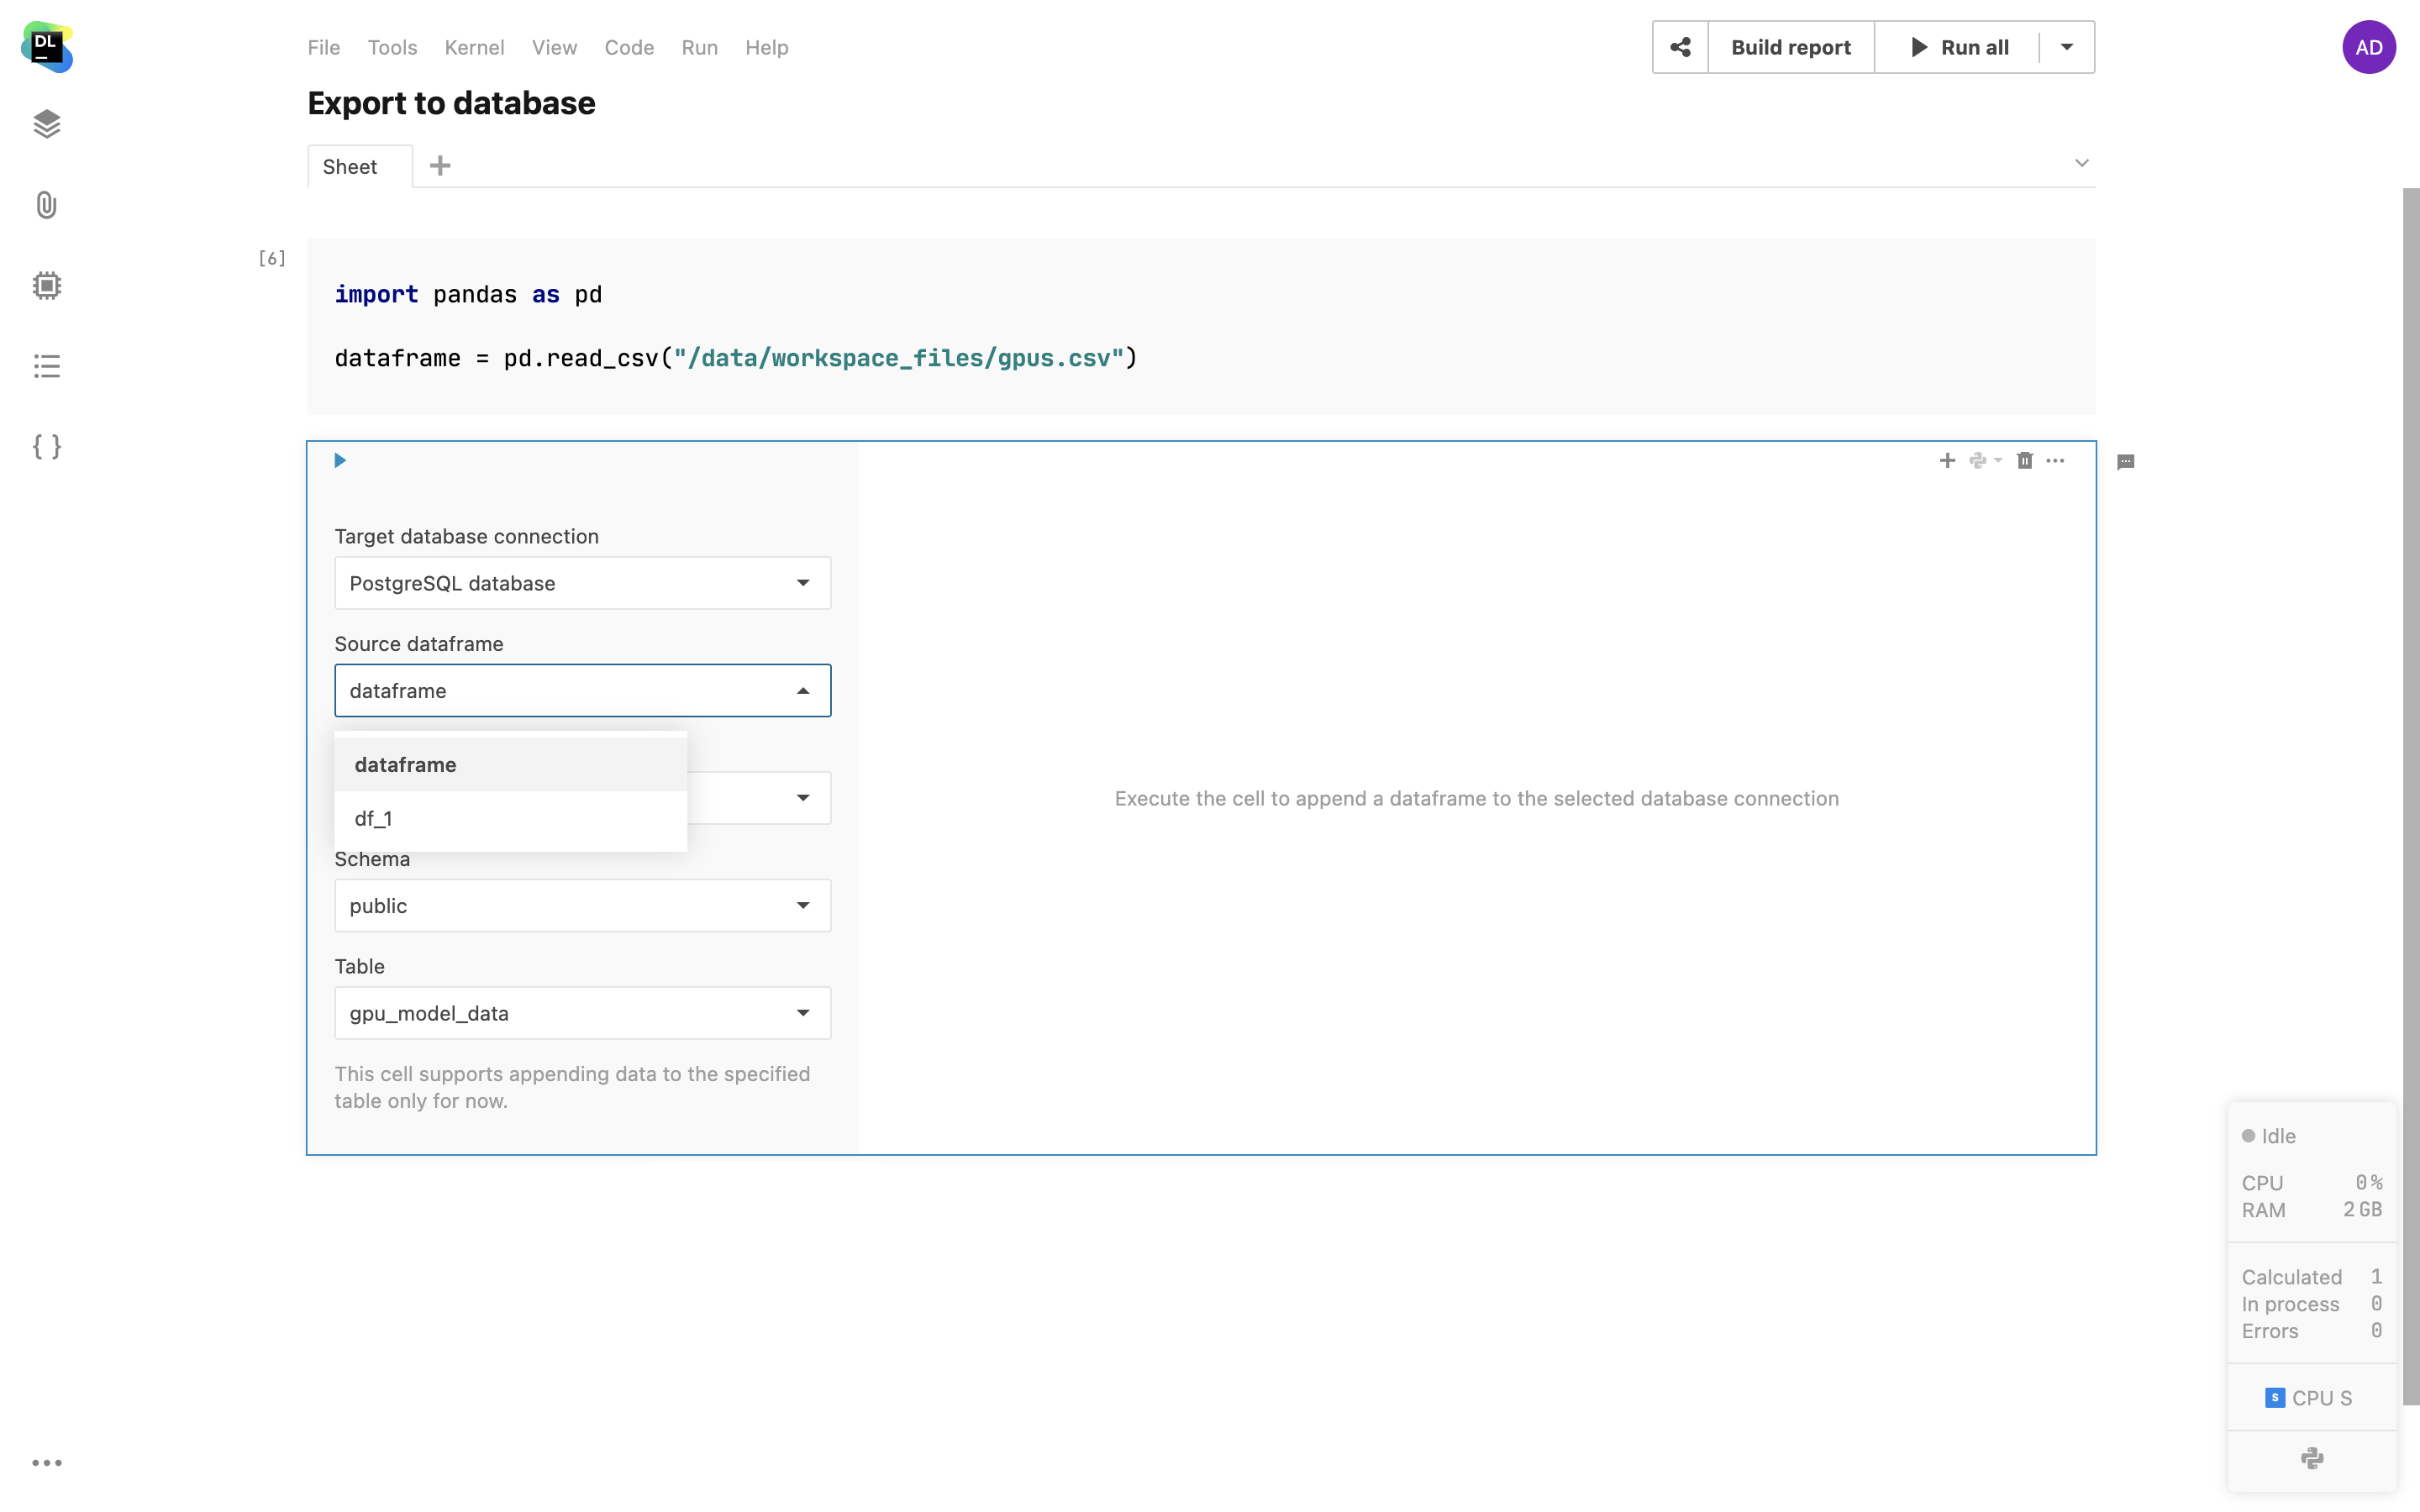Add a new cell with plus icon

pos(1946,461)
